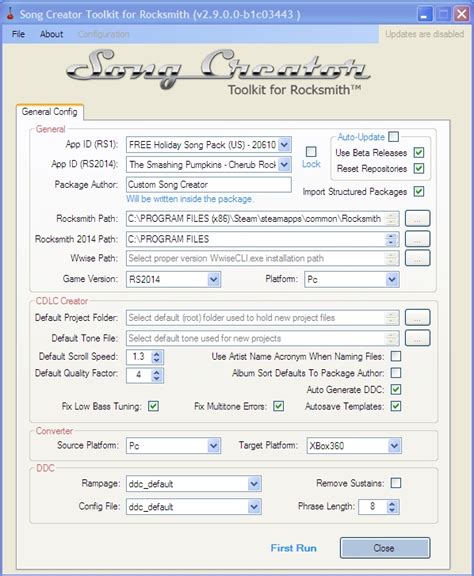Click the Phrase Length value 8
474x576 pixels.
(x=373, y=506)
